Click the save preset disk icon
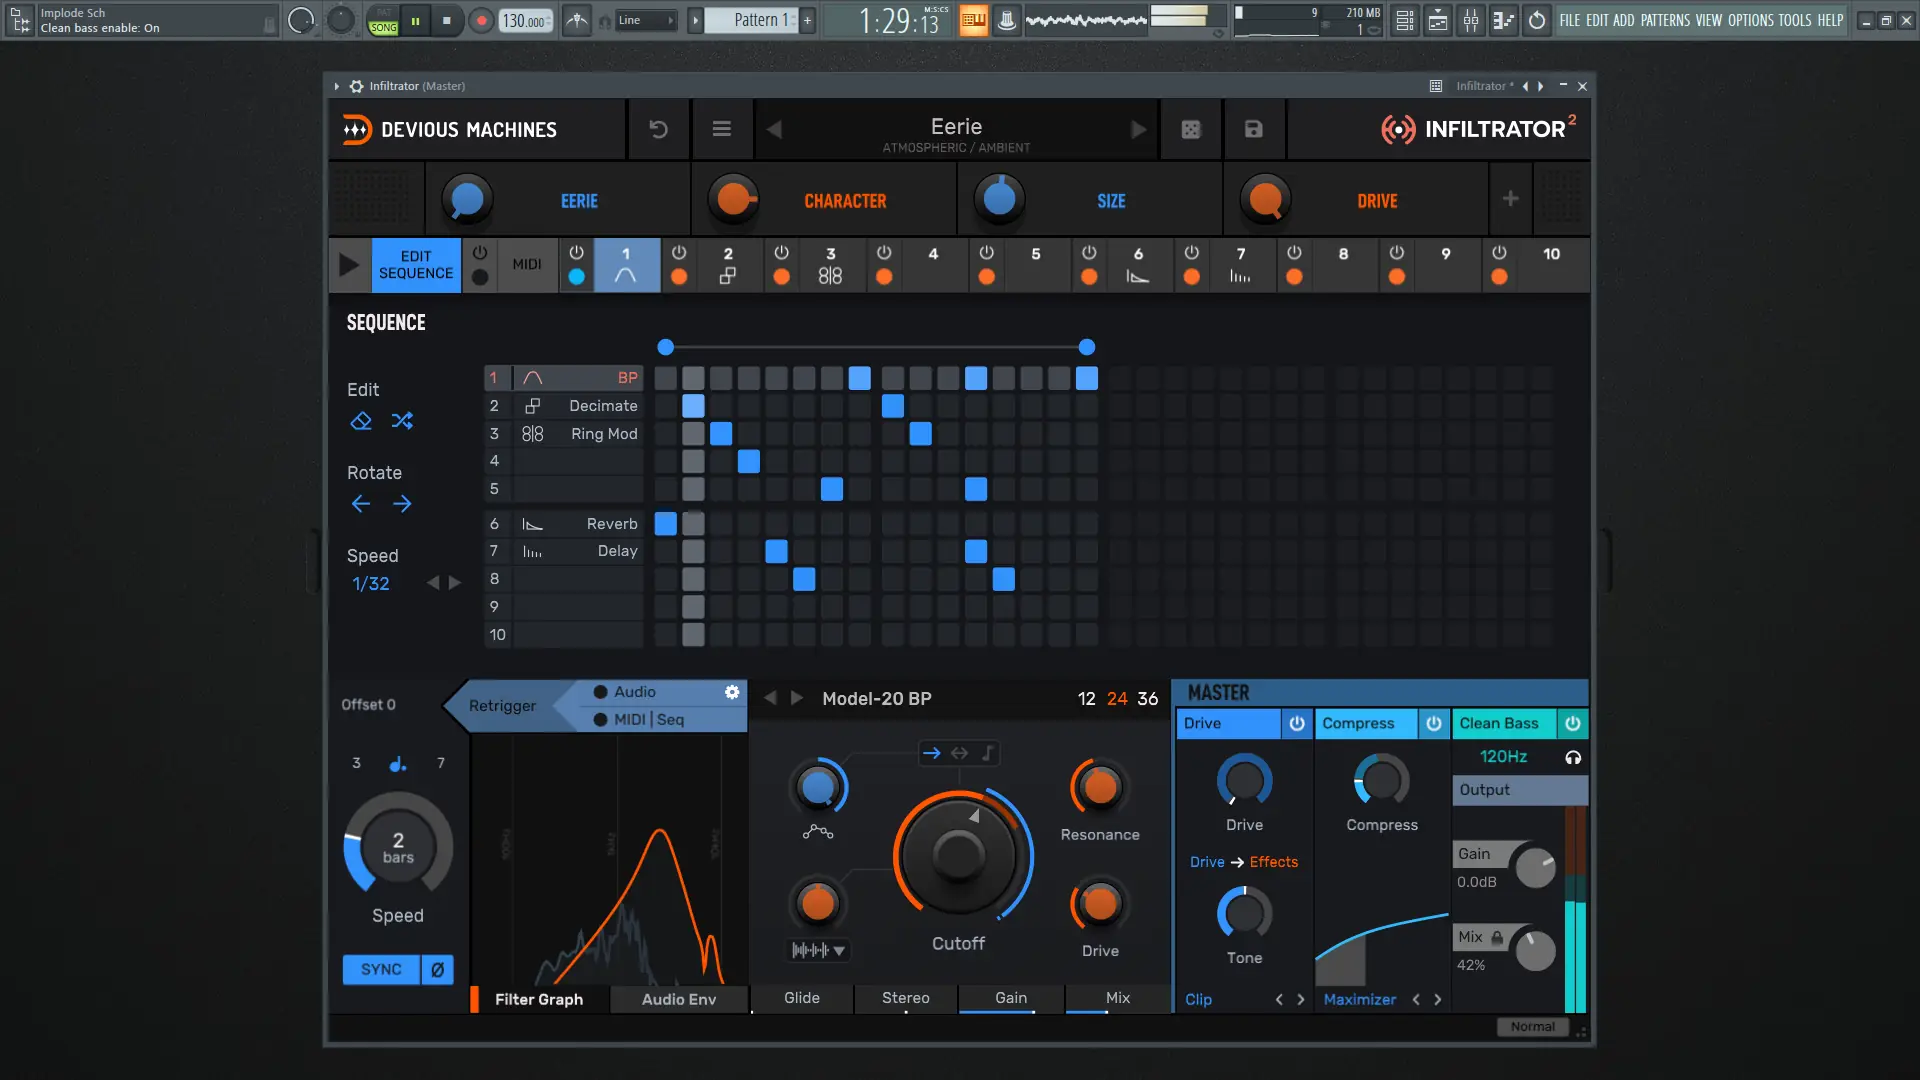 click(x=1253, y=129)
